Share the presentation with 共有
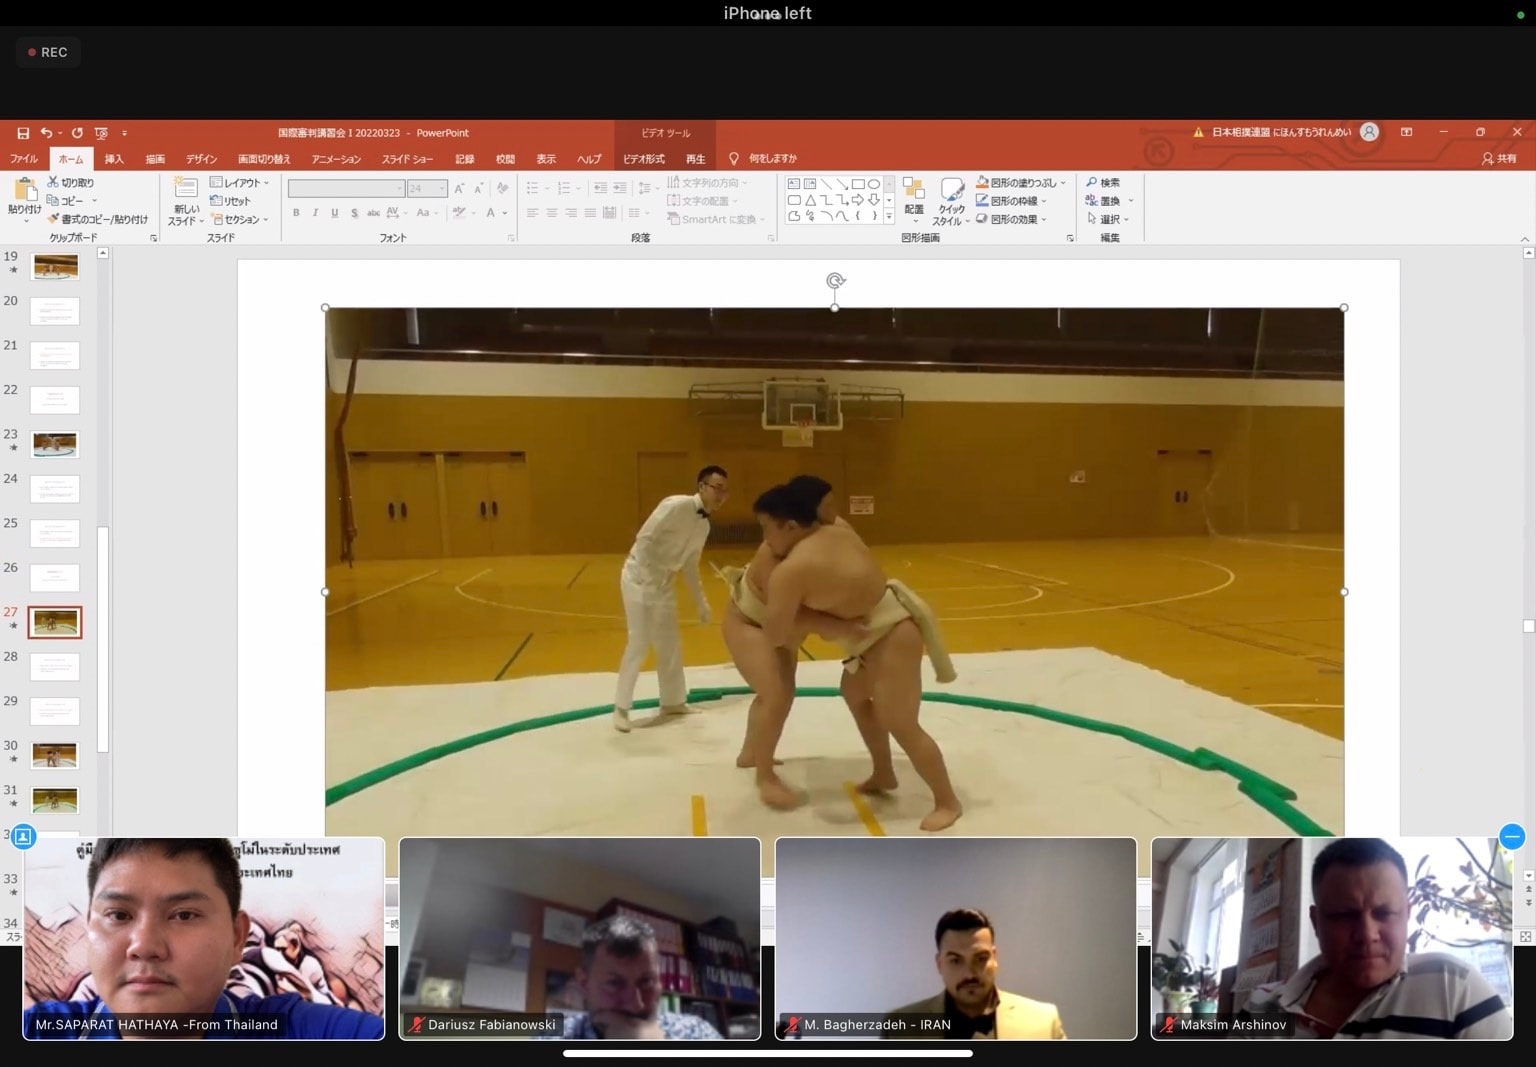The image size is (1536, 1067). [x=1499, y=158]
